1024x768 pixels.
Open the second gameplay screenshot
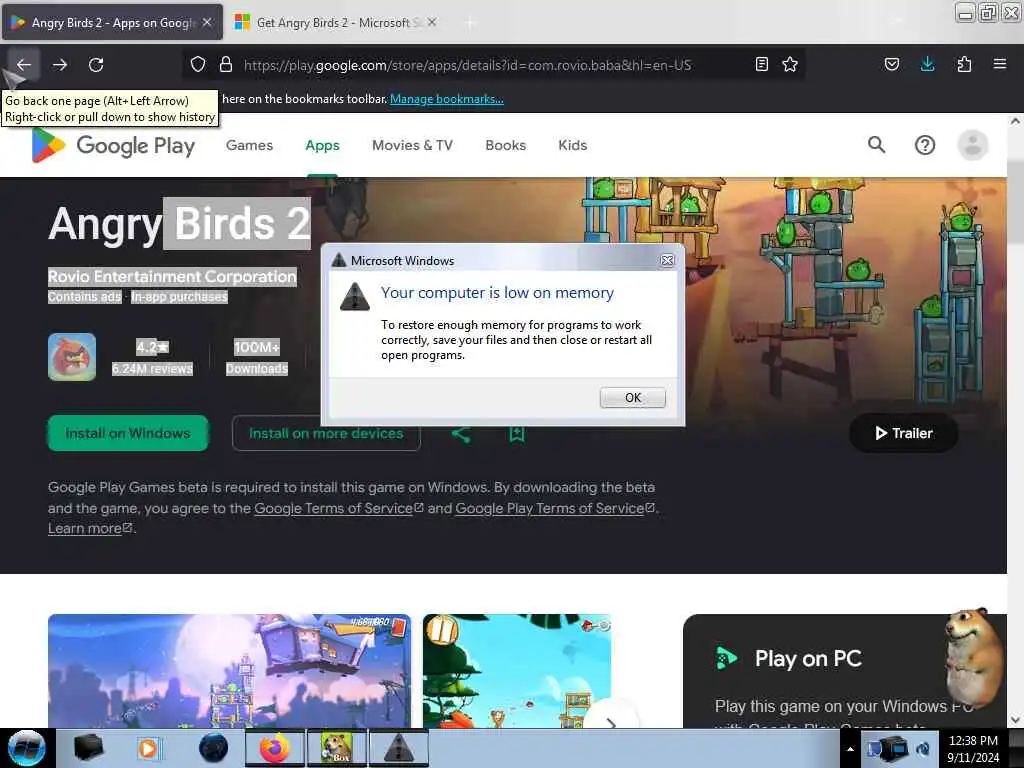pos(517,671)
